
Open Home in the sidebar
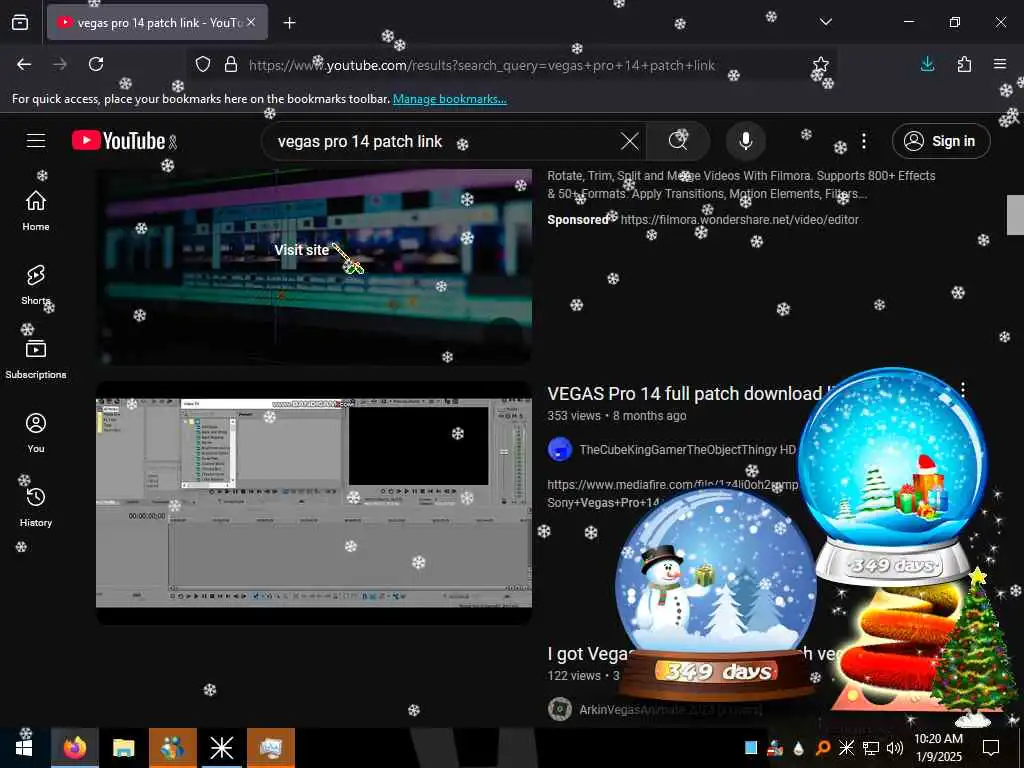click(x=36, y=210)
